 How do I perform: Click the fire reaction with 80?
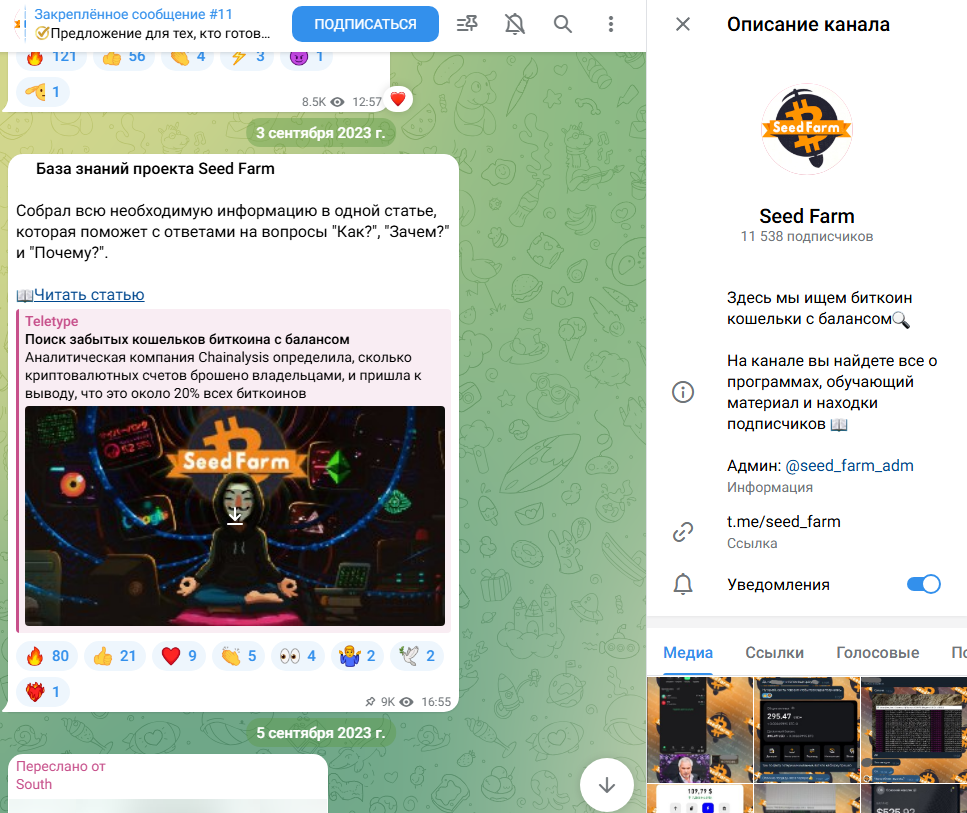[x=47, y=656]
